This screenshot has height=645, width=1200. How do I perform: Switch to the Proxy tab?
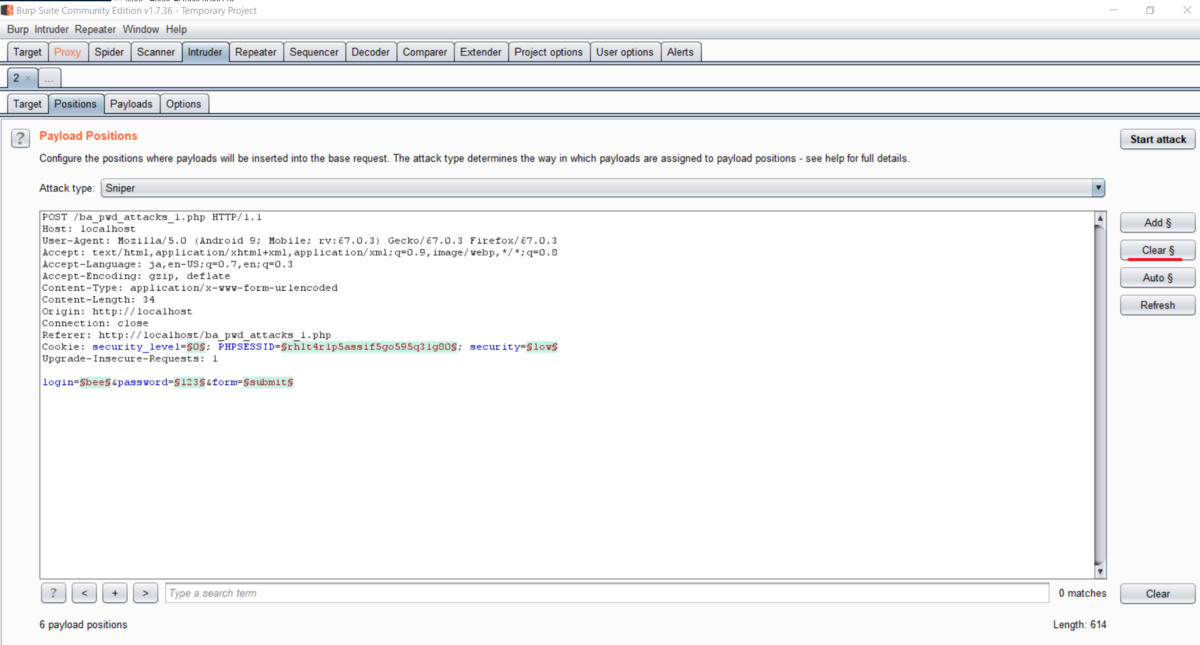tap(68, 52)
